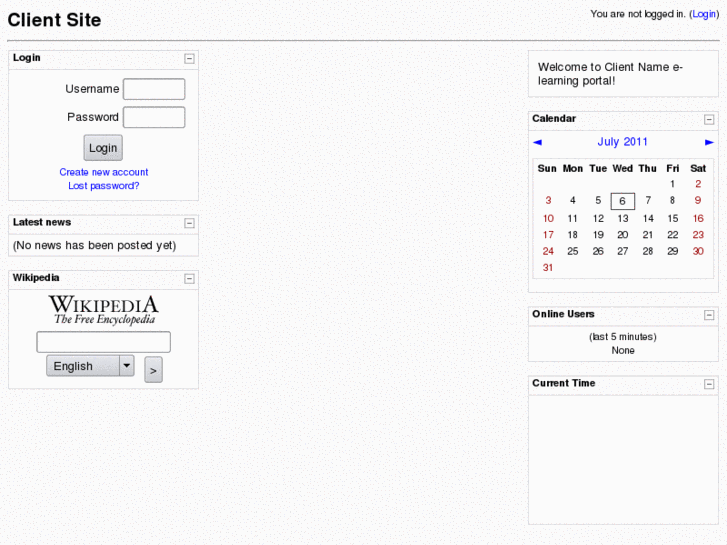Viewport: 727px width, 545px height.
Task: Open the Lost password? link
Action: click(104, 186)
